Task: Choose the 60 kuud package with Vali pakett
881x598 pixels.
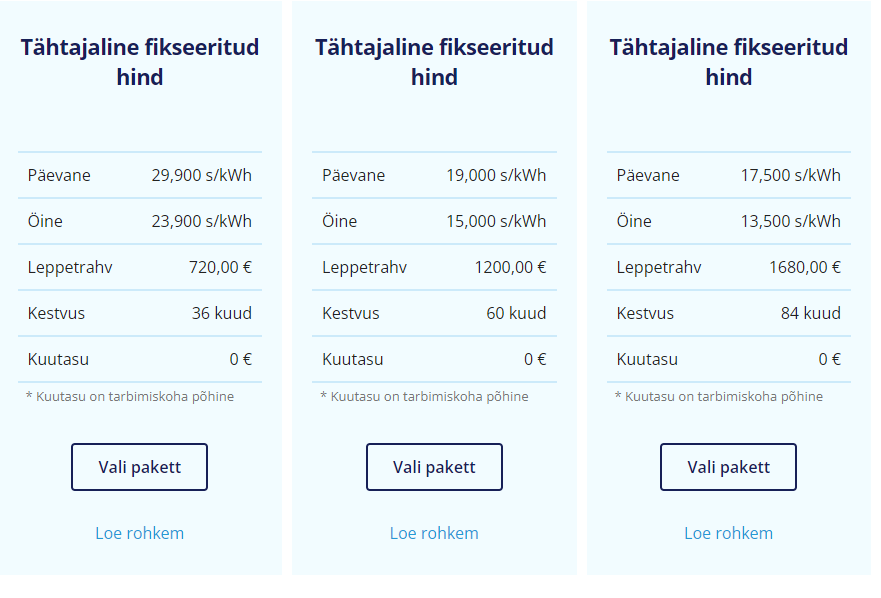Action: click(x=434, y=467)
